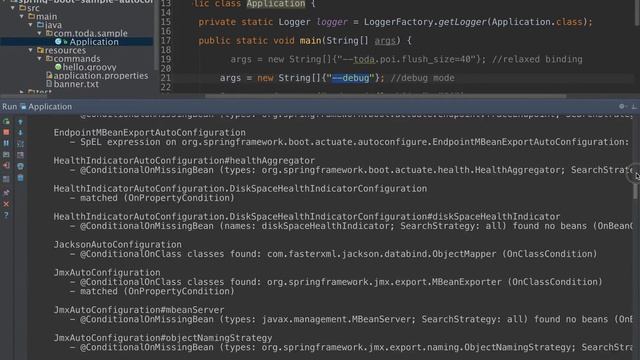Stop the running process with red square
Viewport: 640px width, 360px height.
(x=6, y=132)
